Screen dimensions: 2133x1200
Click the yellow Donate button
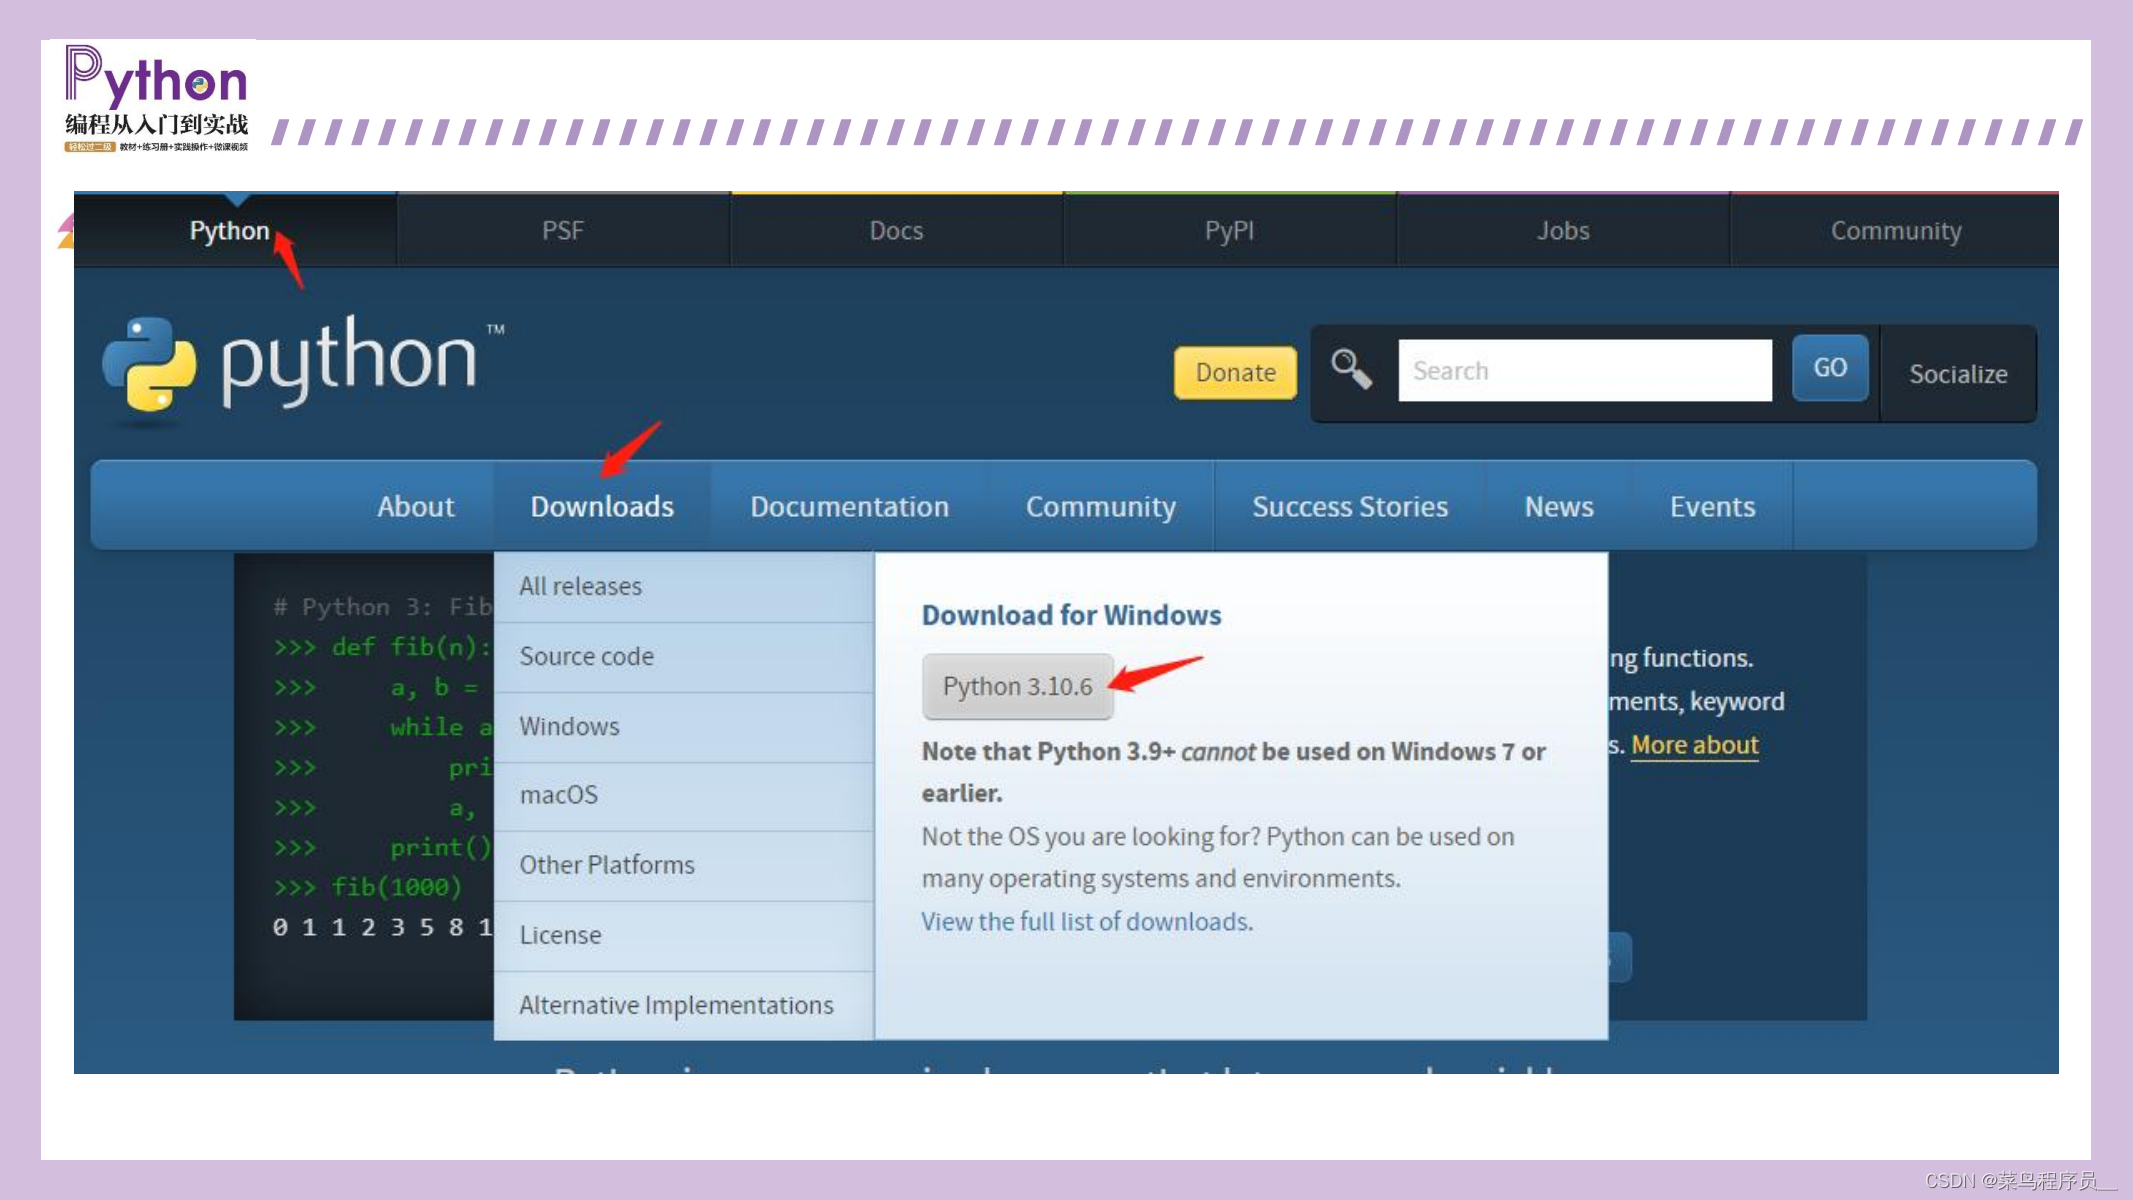pos(1236,373)
